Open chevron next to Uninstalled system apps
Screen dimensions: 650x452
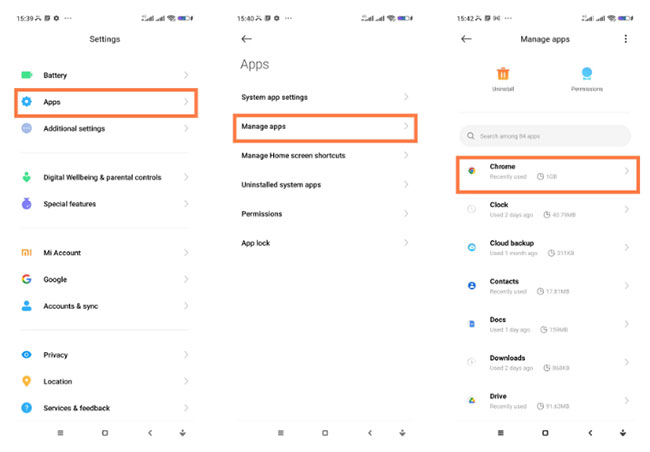pyautogui.click(x=406, y=184)
